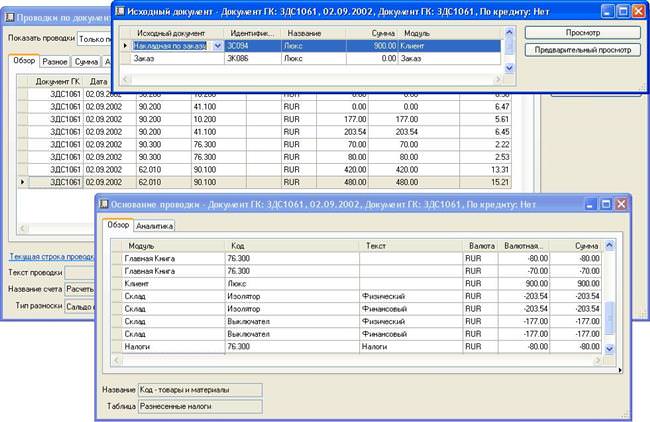Click identifier ЗК086 cell
Viewport: 650px width, 422px height.
pyautogui.click(x=252, y=58)
